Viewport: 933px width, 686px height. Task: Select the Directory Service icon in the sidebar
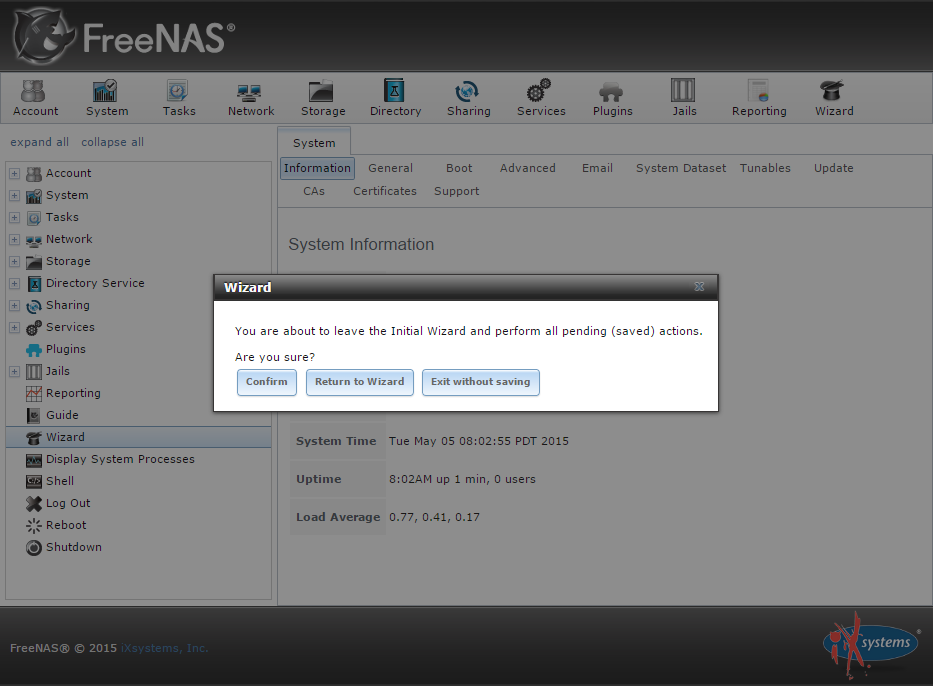point(34,284)
